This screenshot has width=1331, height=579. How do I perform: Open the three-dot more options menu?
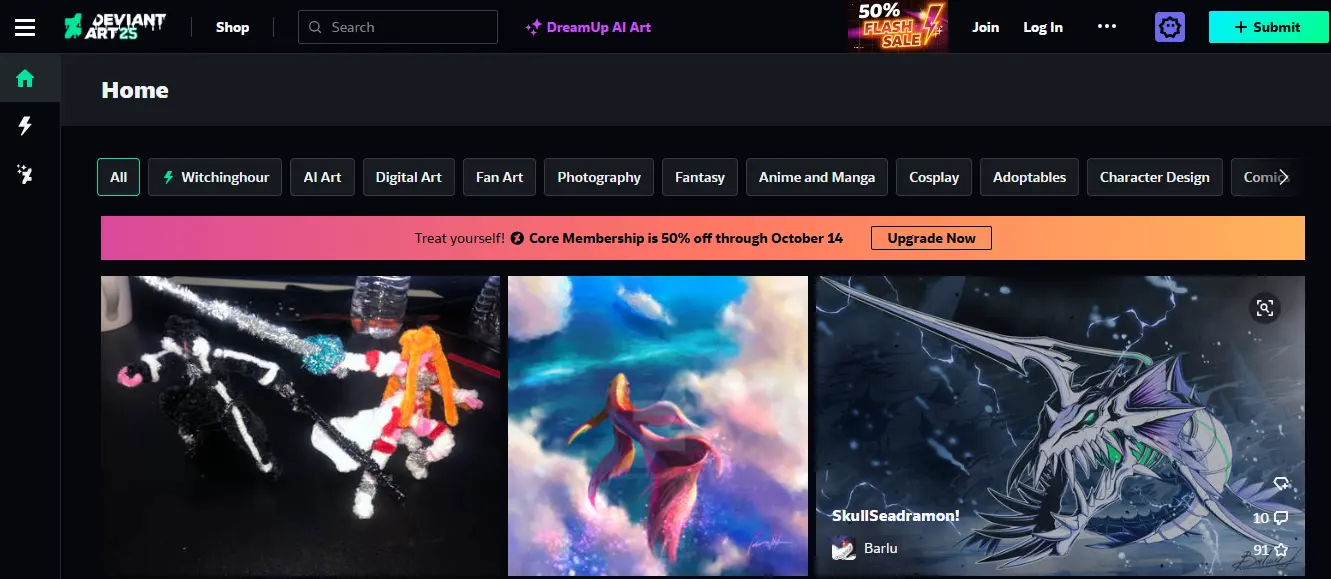pos(1106,27)
